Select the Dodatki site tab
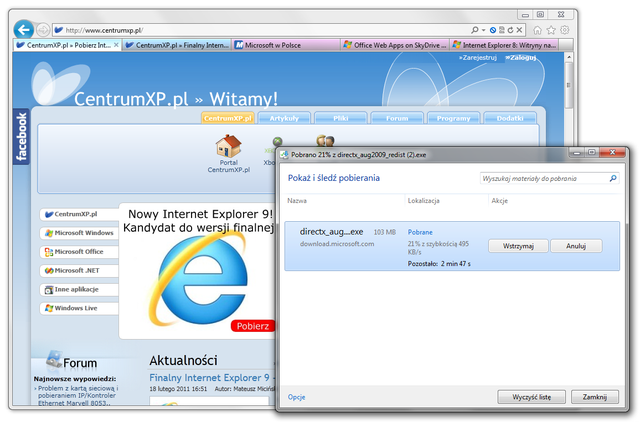 coord(510,118)
